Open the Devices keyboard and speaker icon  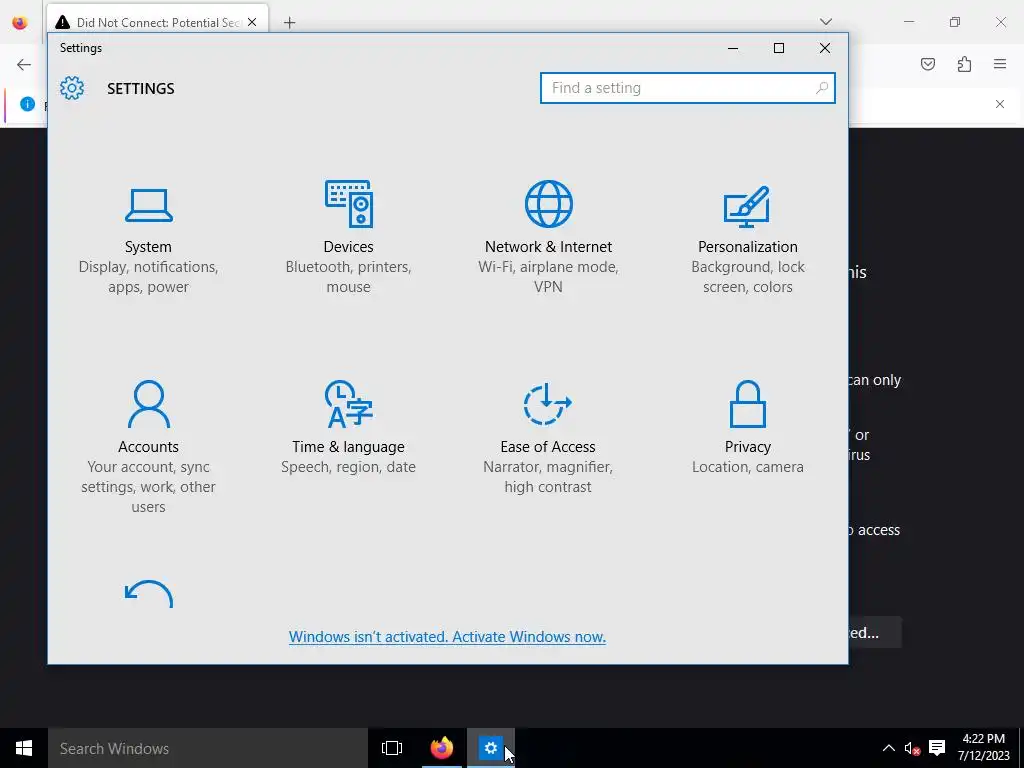point(349,204)
